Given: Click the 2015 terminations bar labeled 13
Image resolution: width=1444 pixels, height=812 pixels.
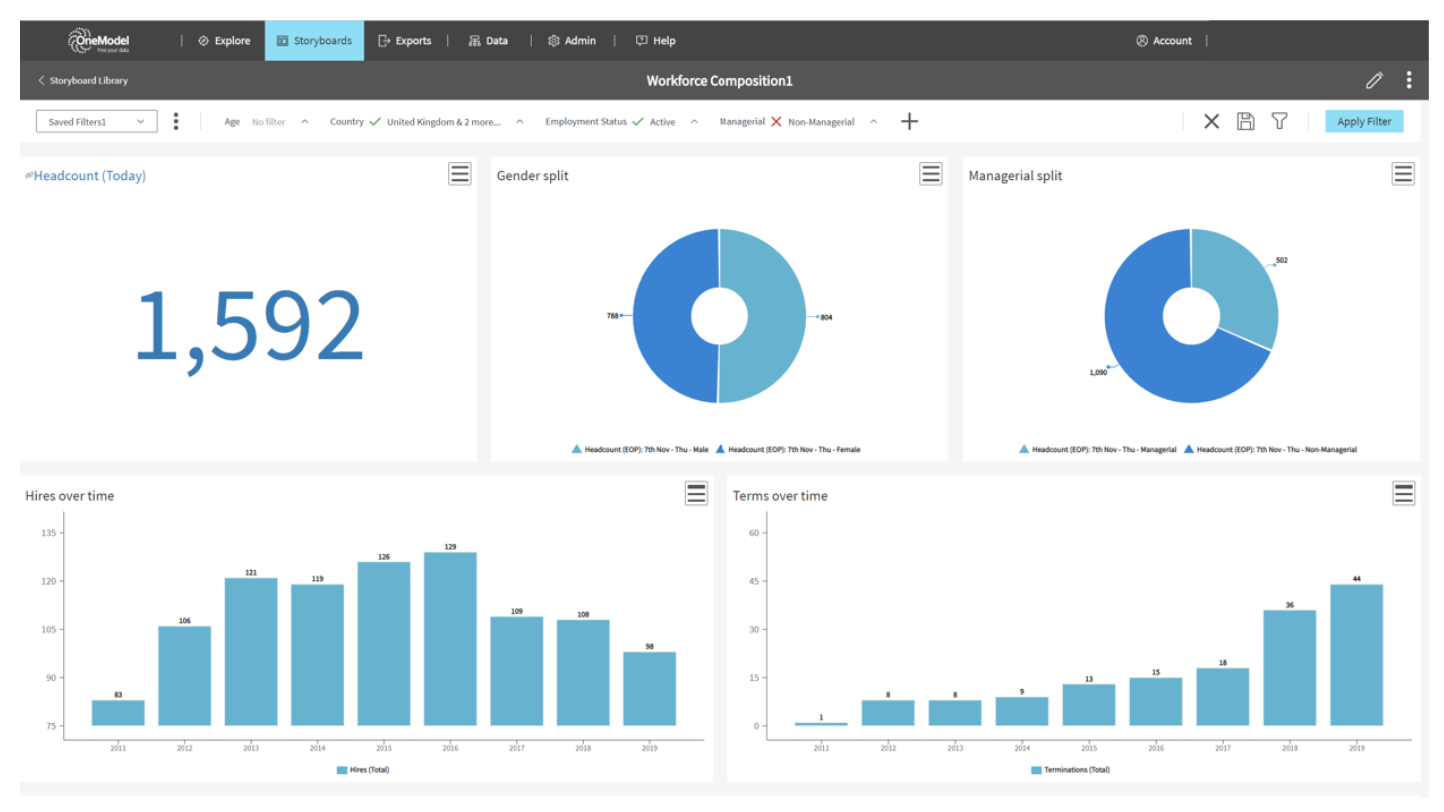Looking at the screenshot, I should pos(1089,705).
